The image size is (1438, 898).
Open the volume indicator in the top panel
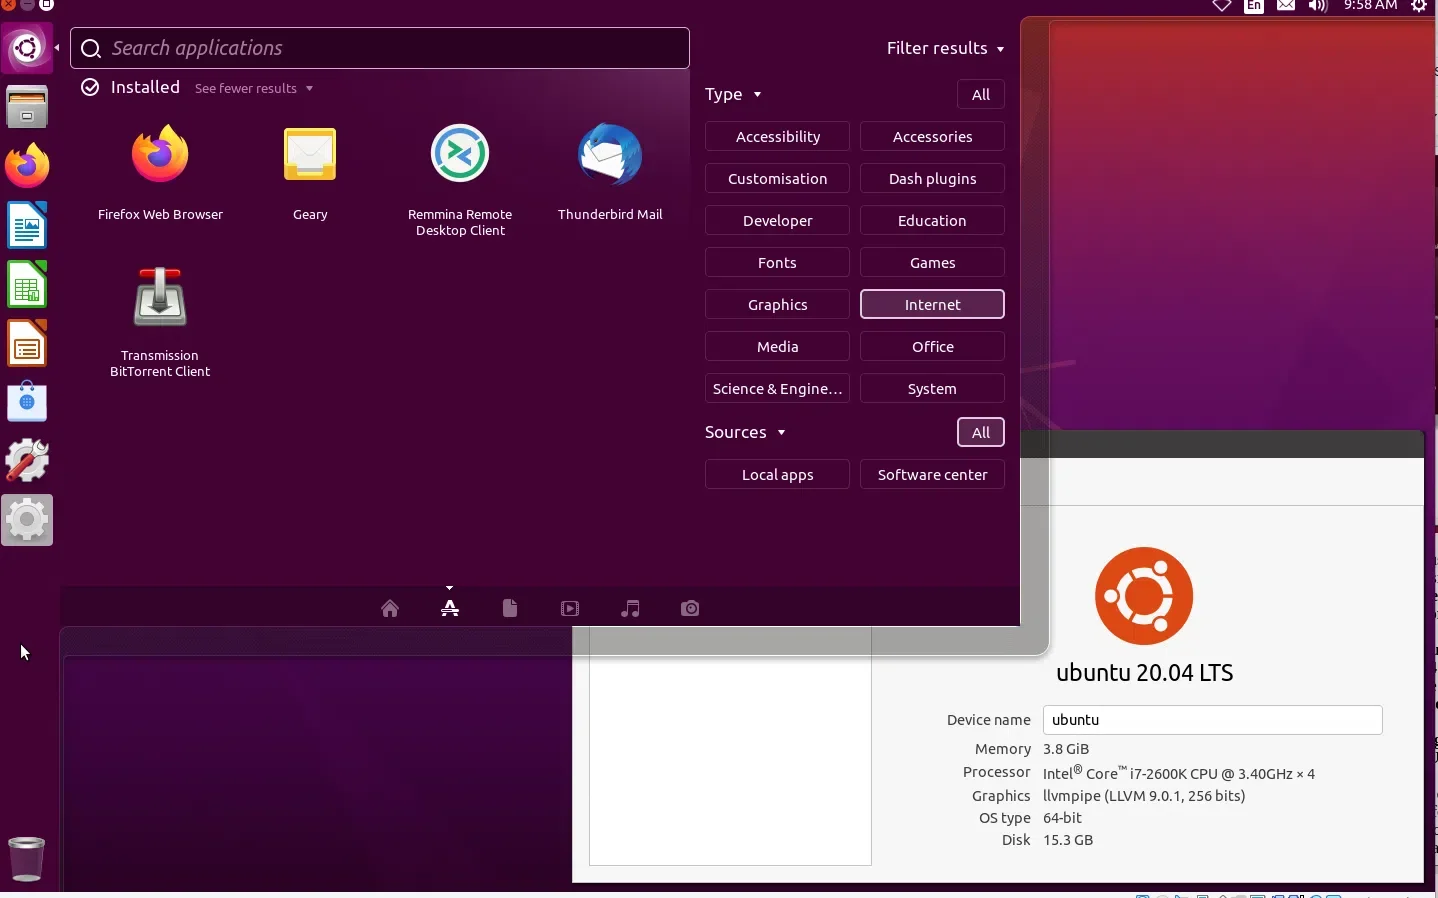pyautogui.click(x=1320, y=6)
